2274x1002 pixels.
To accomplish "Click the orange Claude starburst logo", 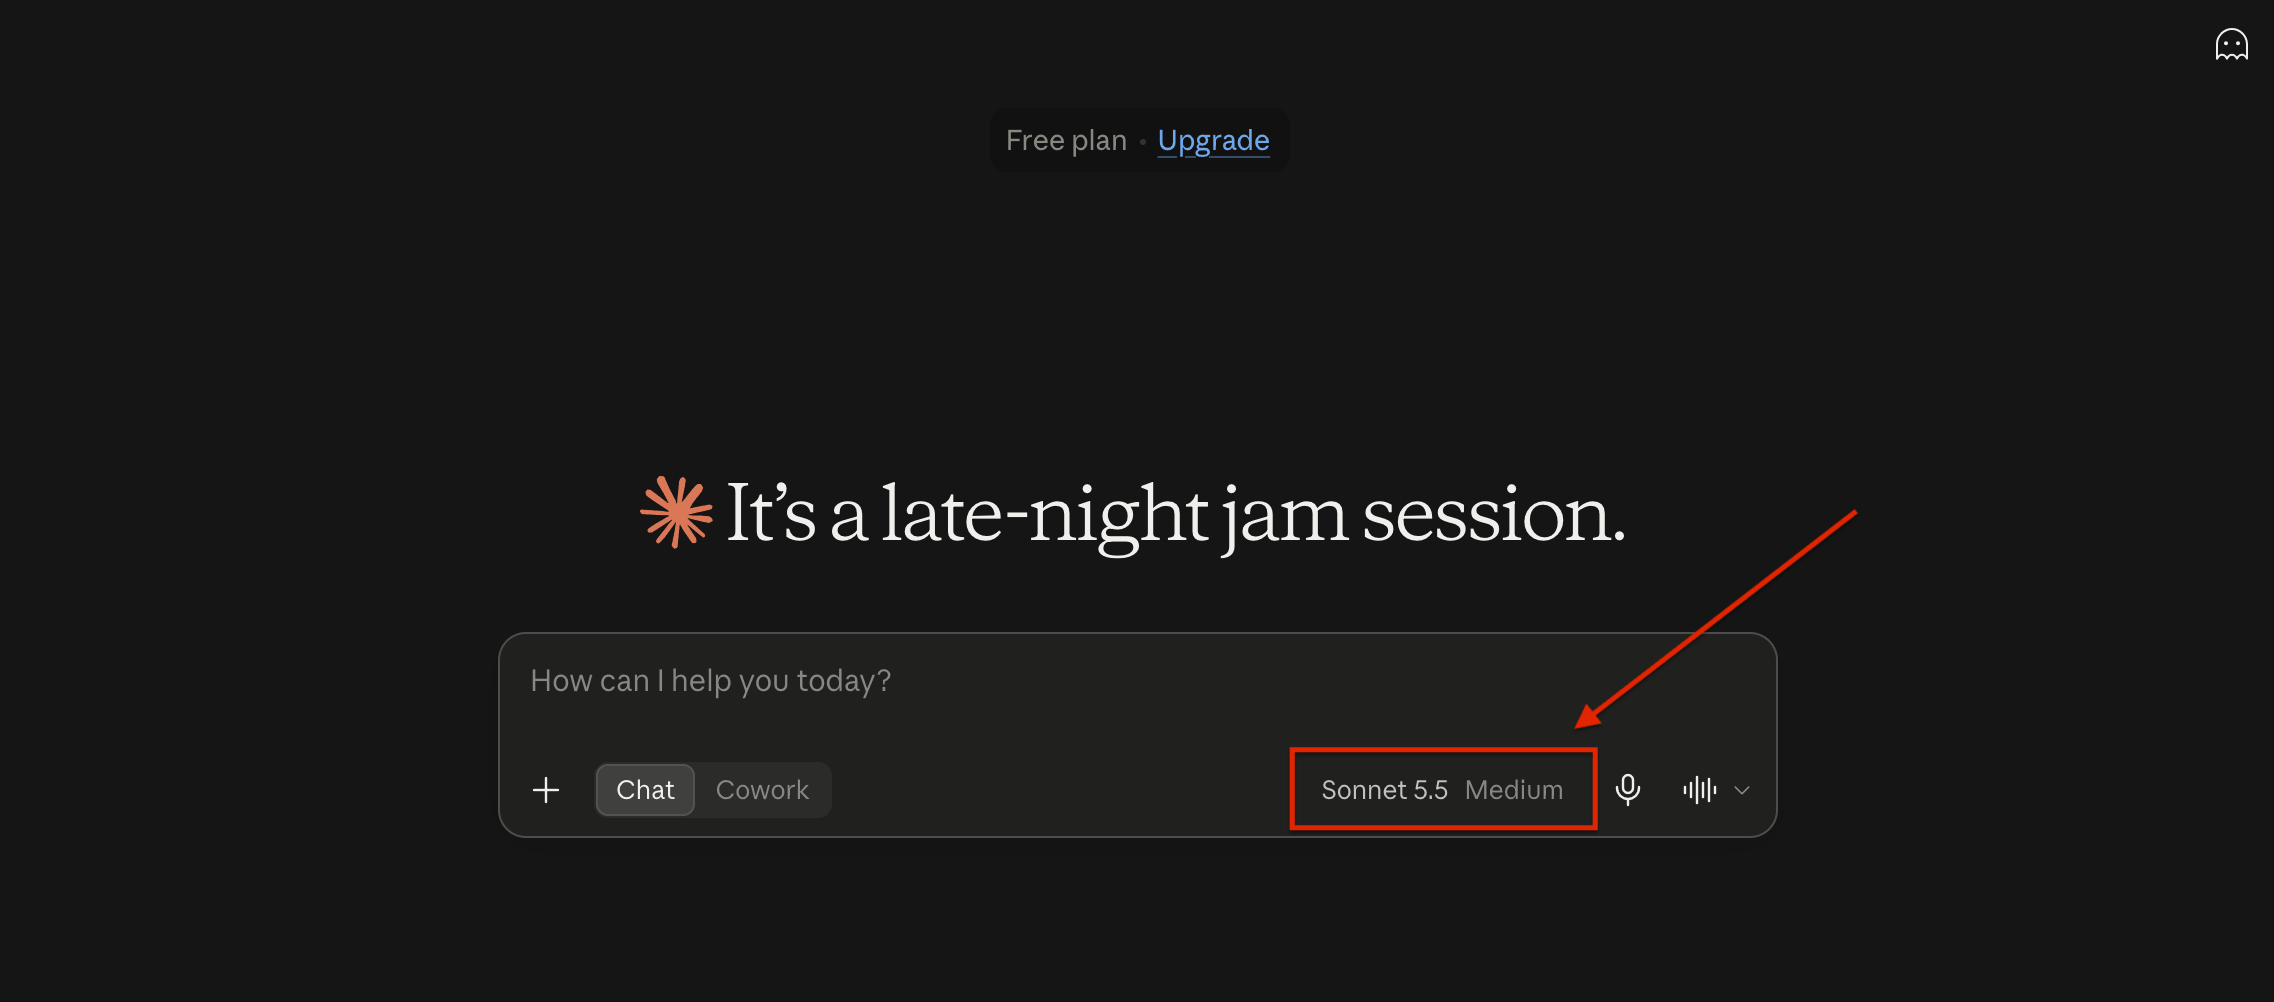I will (x=677, y=512).
